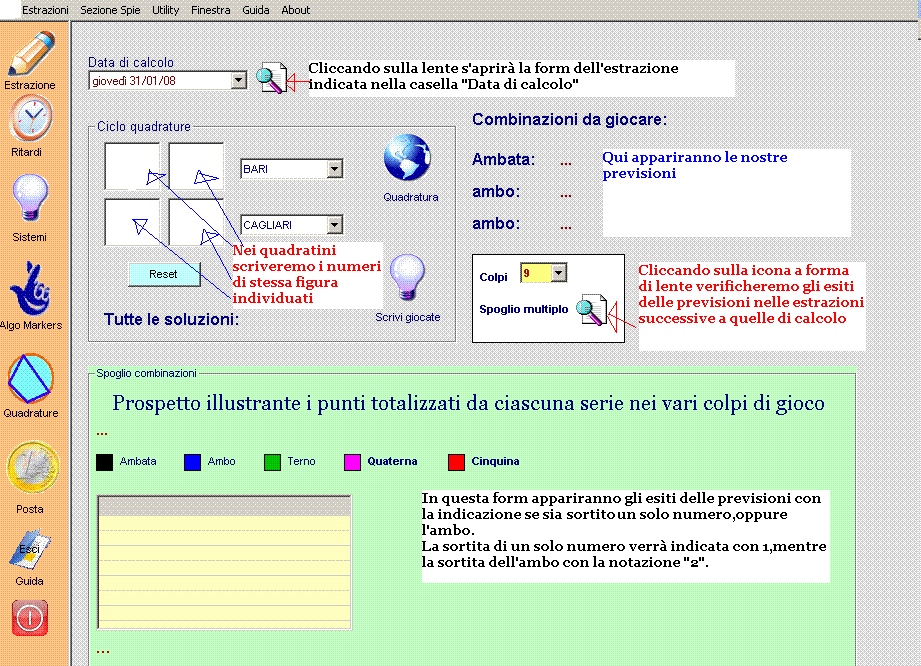Click the green Terno color swatch
Screen dimensions: 921x666
point(272,462)
